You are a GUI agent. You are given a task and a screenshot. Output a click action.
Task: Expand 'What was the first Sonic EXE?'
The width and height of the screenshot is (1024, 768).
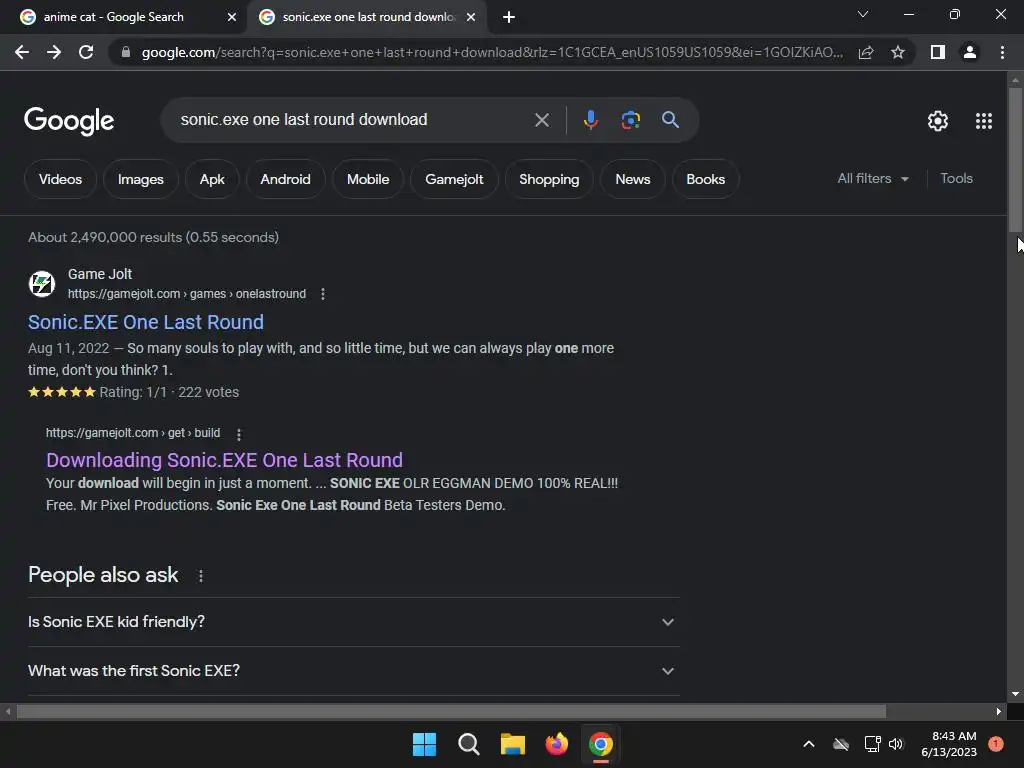(x=353, y=671)
